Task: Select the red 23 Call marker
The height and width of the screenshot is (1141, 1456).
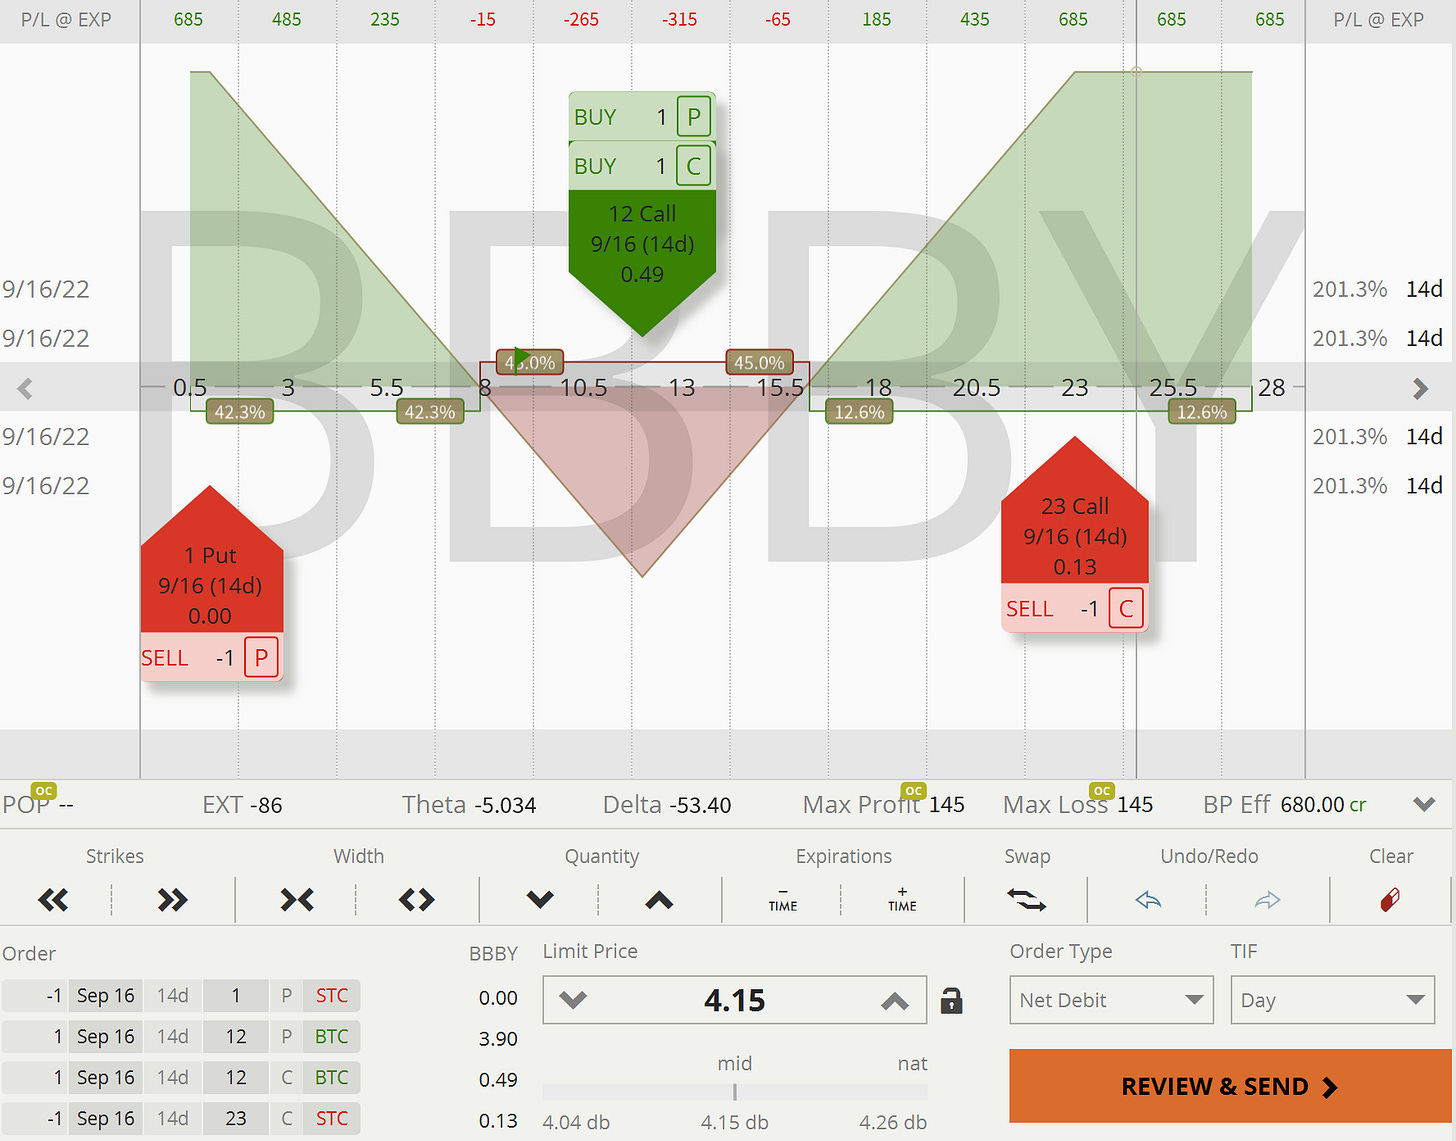Action: [x=1075, y=520]
